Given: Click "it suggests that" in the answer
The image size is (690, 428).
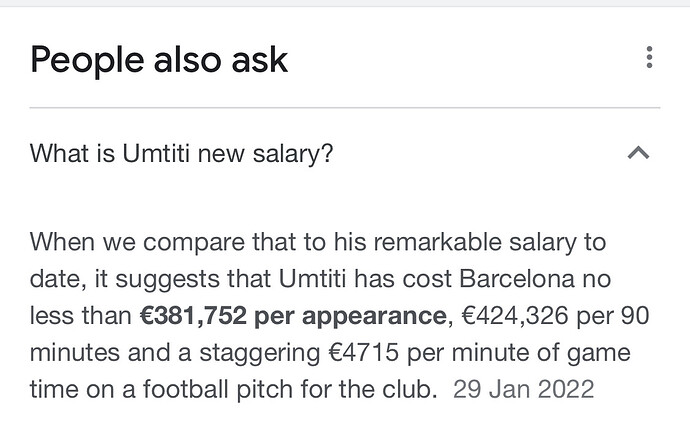Looking at the screenshot, I should coord(193,280).
